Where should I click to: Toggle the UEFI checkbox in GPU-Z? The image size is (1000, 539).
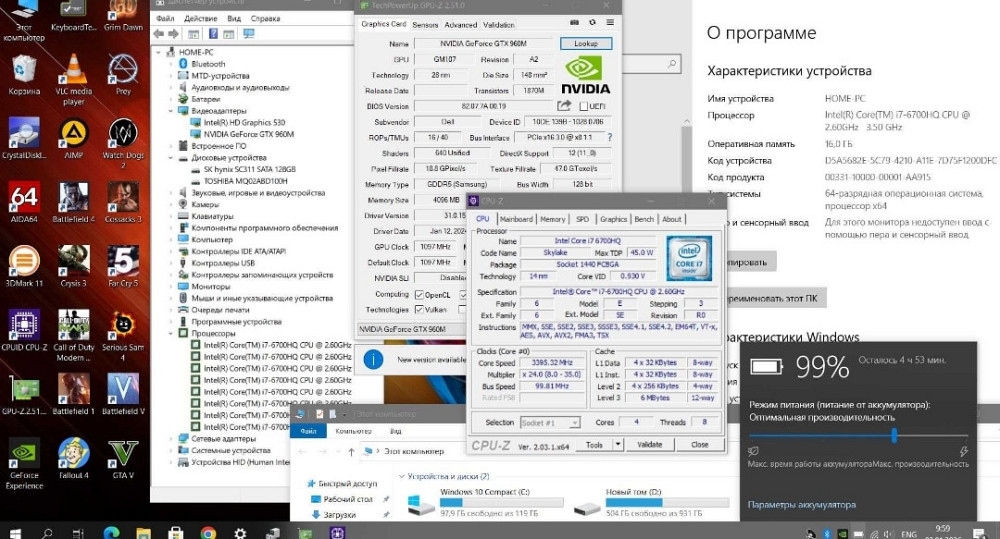[x=584, y=106]
